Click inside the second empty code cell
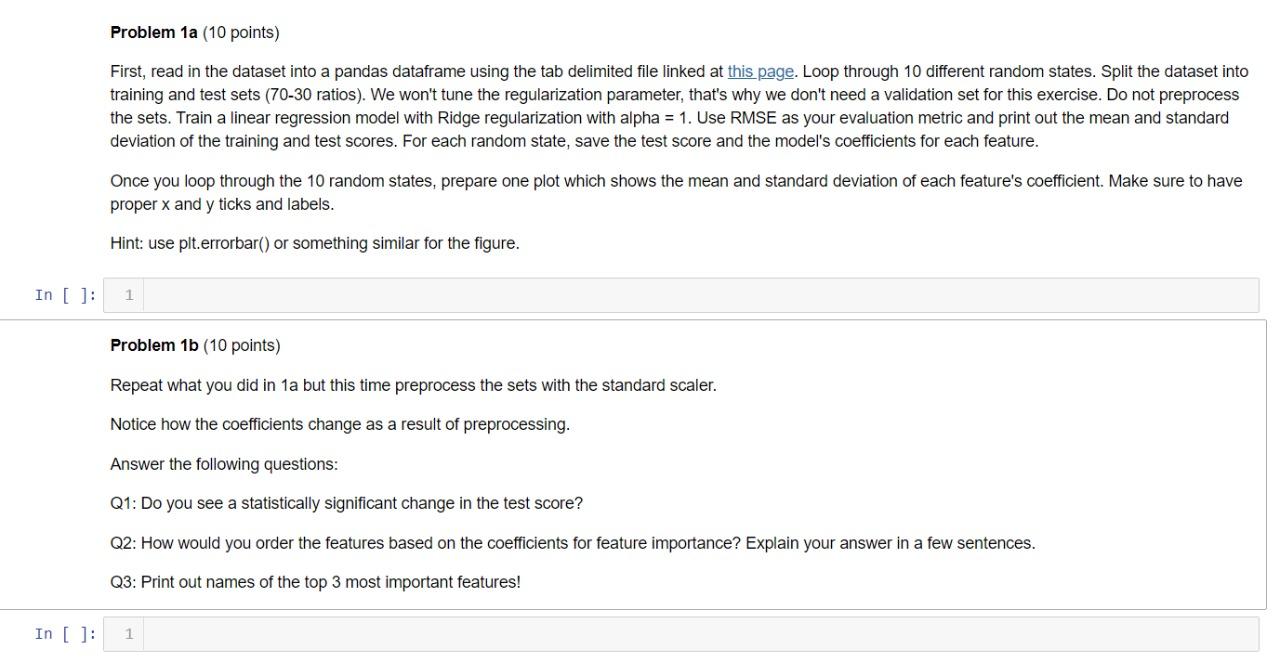 pos(600,633)
